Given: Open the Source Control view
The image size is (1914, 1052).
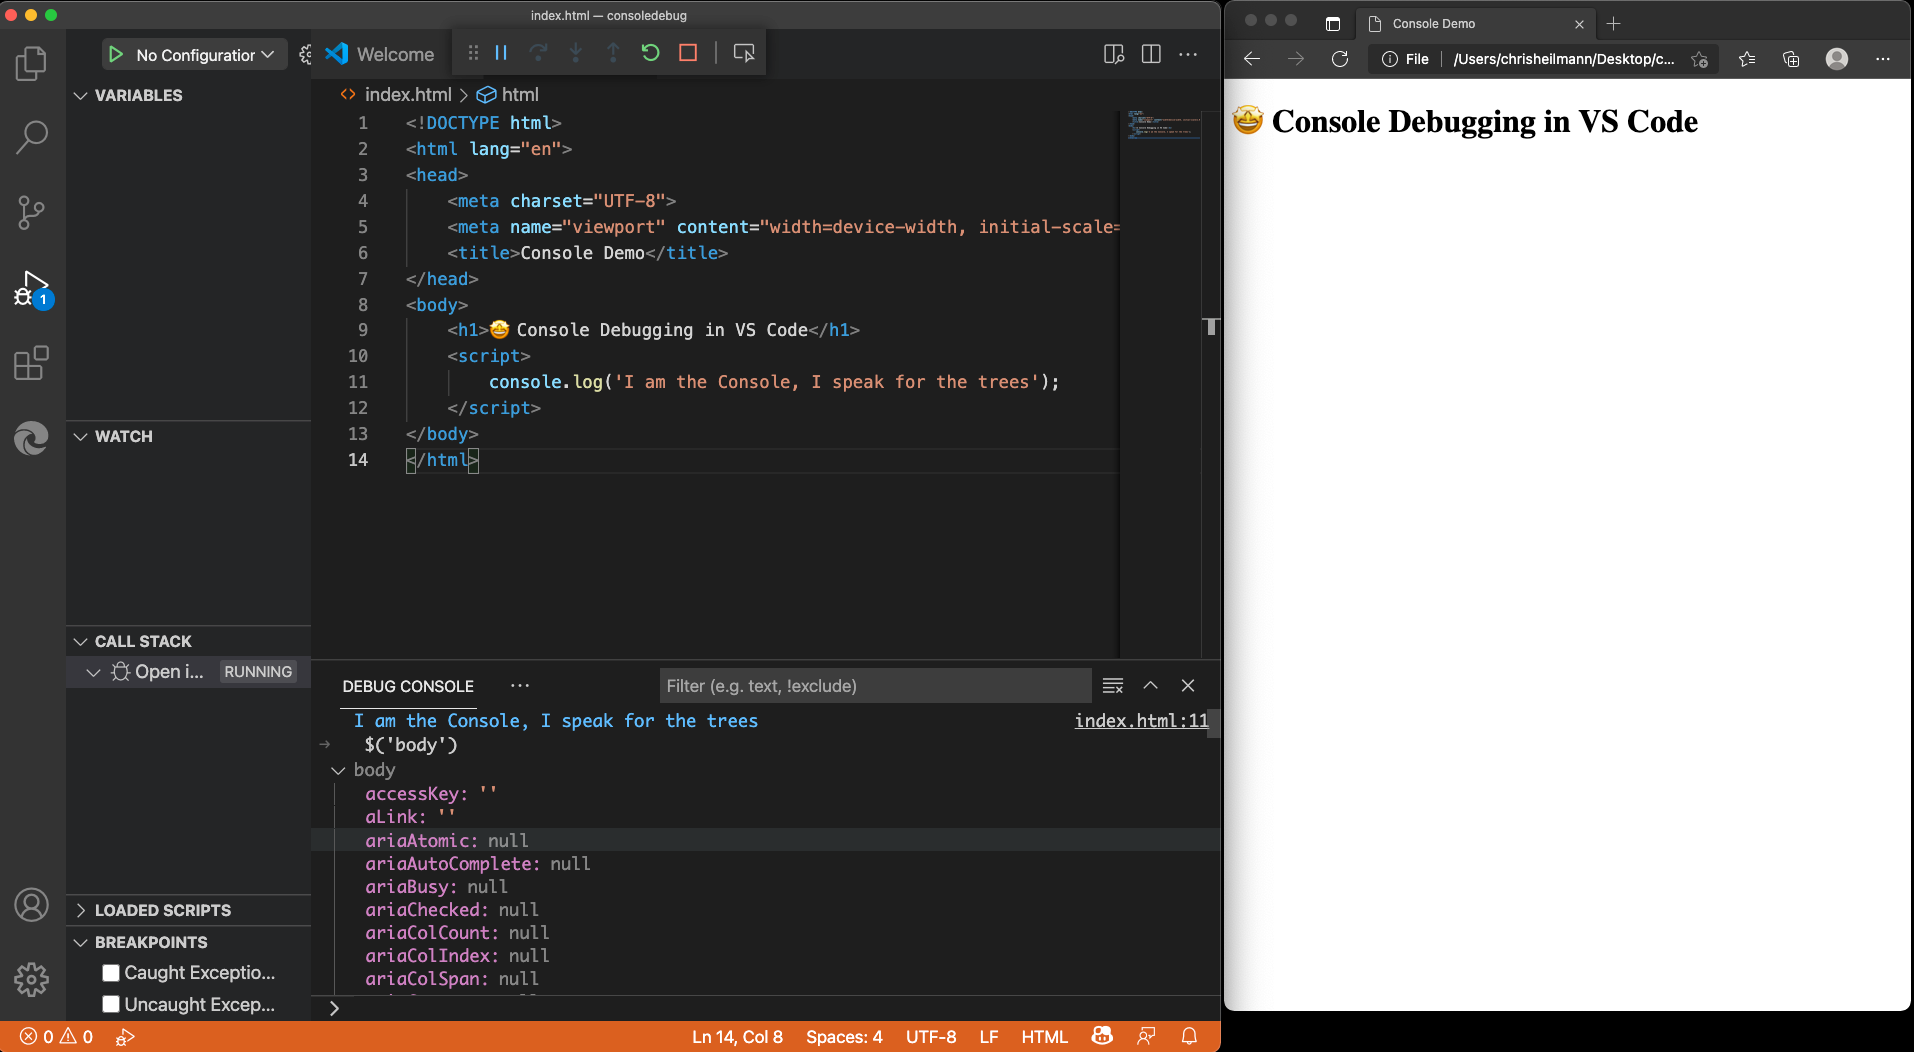Looking at the screenshot, I should coord(31,212).
